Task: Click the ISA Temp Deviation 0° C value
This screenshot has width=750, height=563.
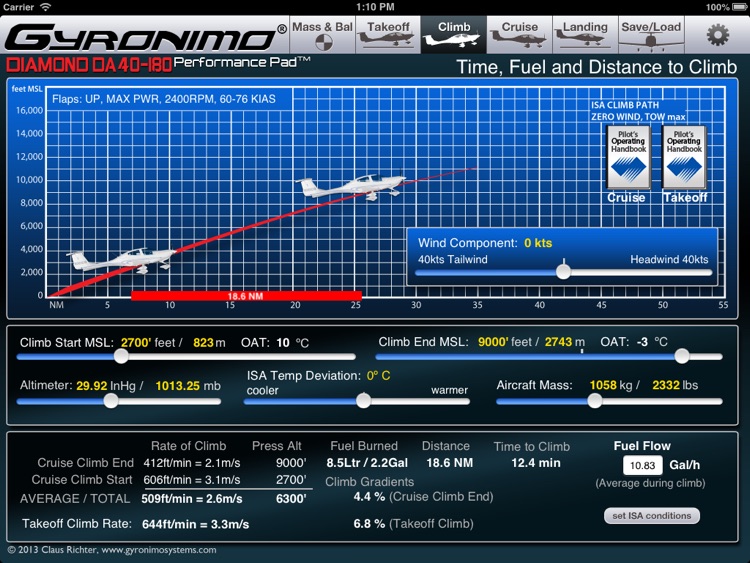Action: pos(378,375)
